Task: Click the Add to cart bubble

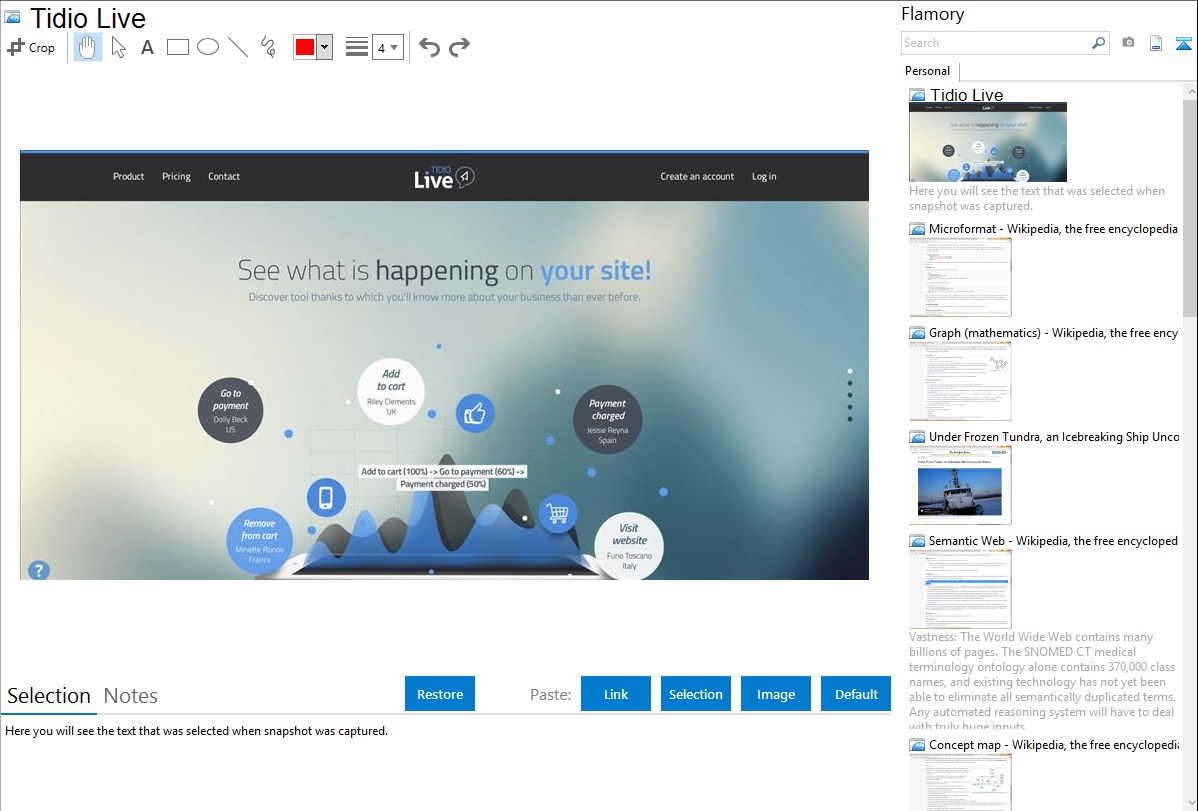Action: (x=391, y=391)
